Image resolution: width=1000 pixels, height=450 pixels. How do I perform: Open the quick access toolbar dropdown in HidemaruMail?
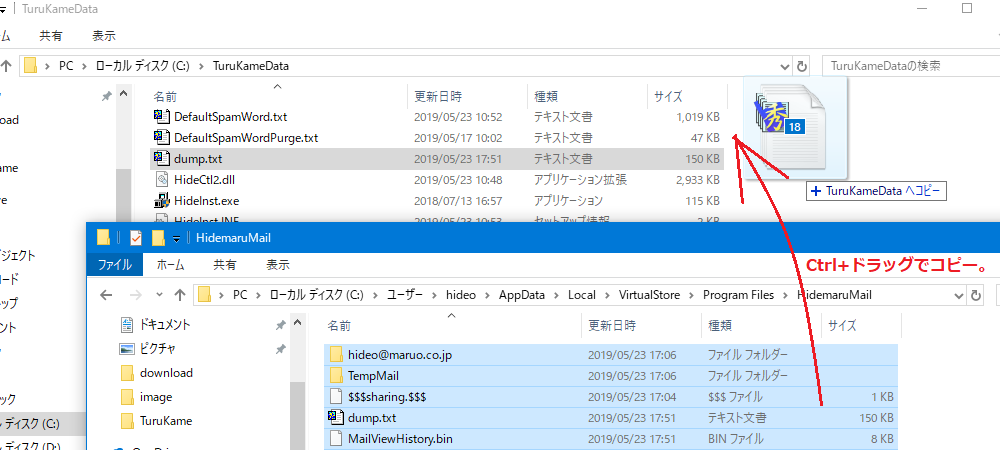point(176,238)
